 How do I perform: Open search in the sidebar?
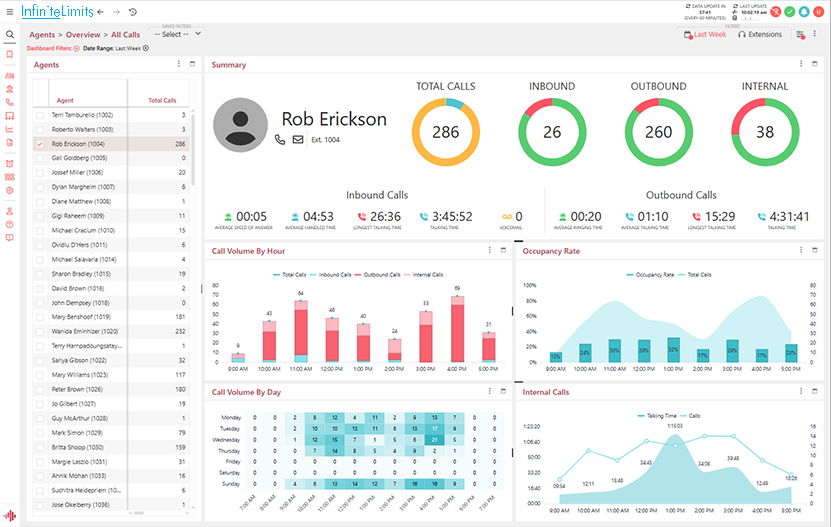point(10,35)
